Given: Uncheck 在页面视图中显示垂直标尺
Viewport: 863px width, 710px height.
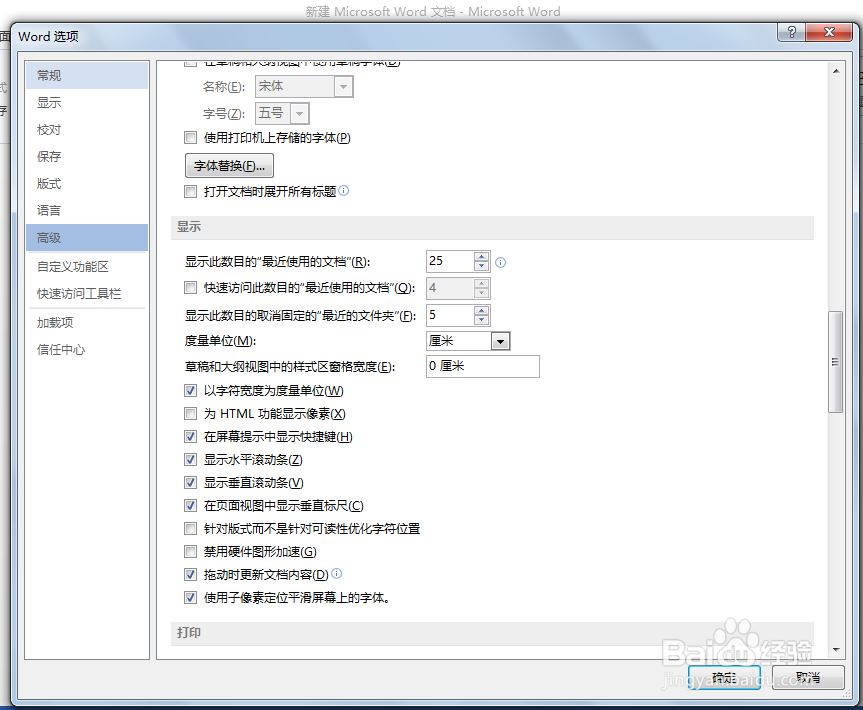Looking at the screenshot, I should pos(190,505).
